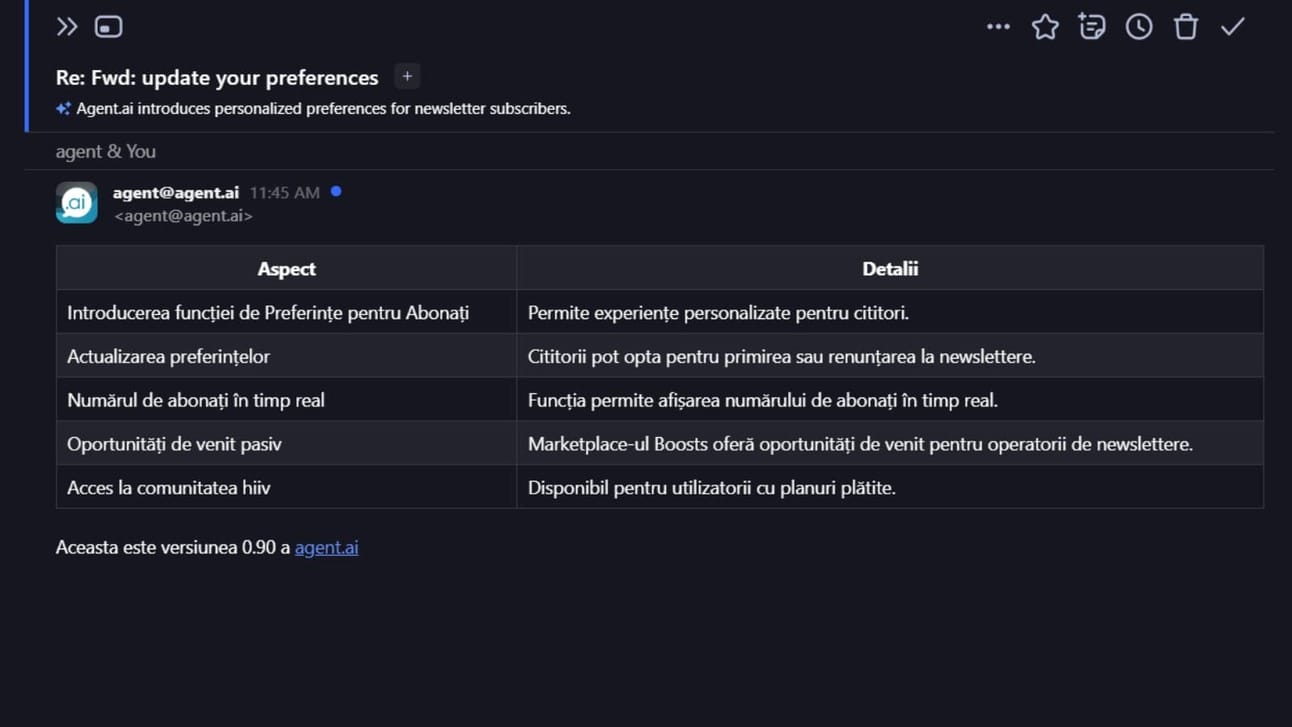Open the agent.ai link in the footer

(326, 548)
